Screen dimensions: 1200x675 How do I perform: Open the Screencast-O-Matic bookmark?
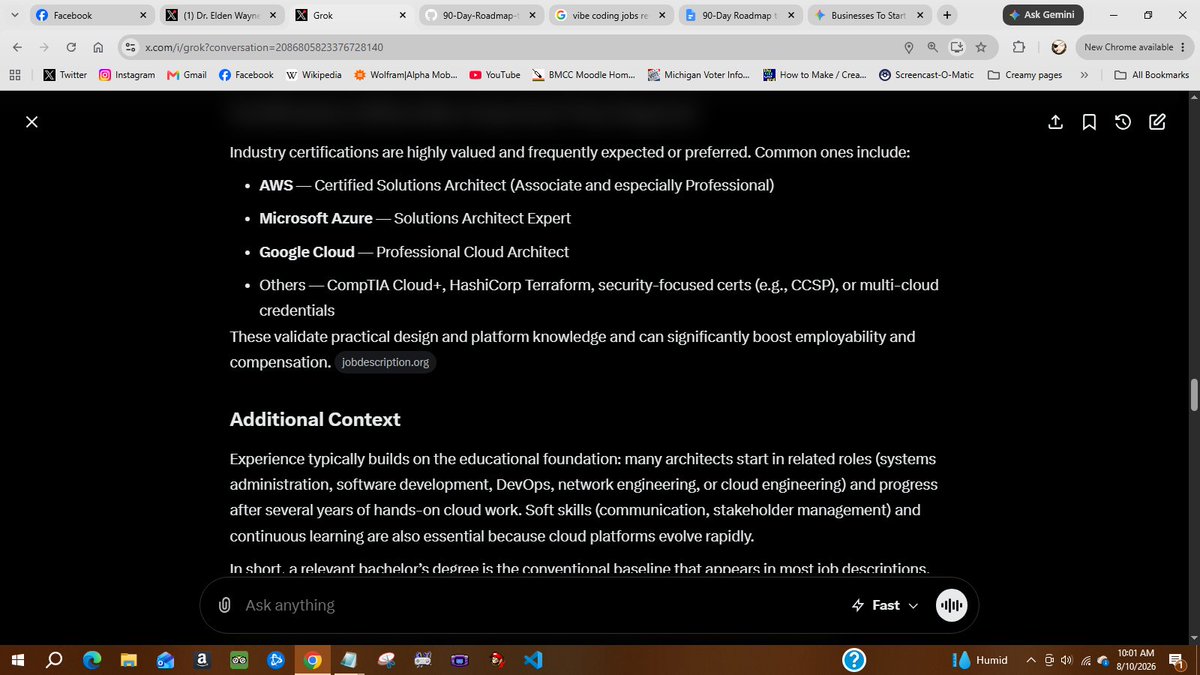pyautogui.click(x=929, y=75)
